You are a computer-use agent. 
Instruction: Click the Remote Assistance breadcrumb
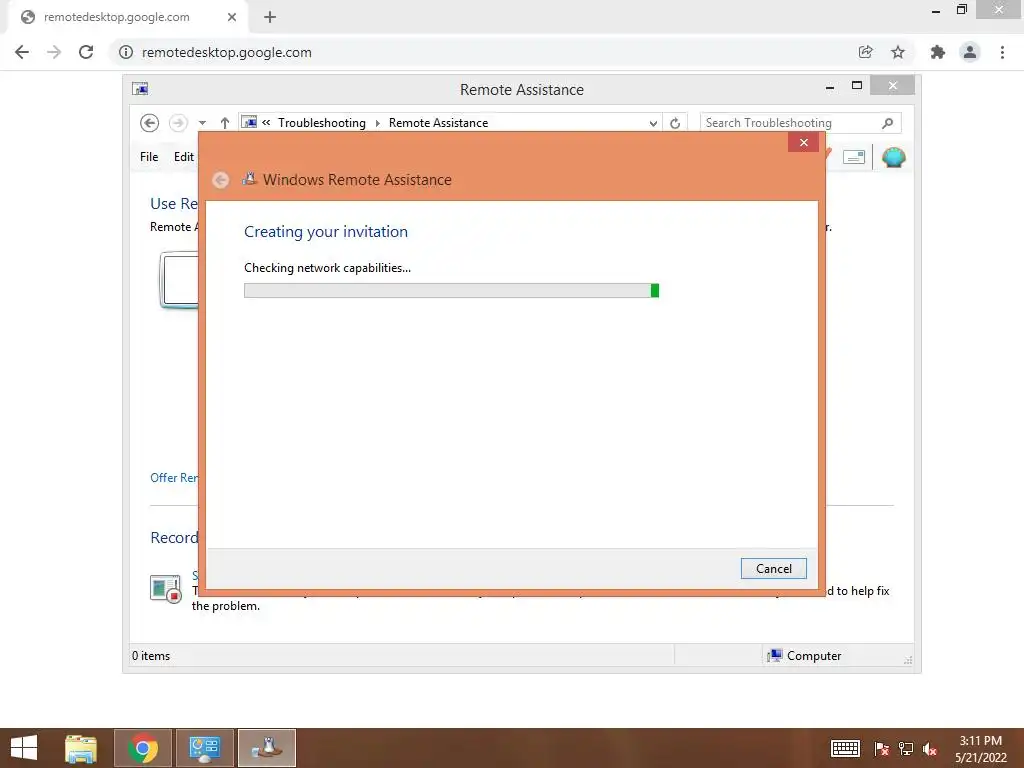tap(438, 123)
